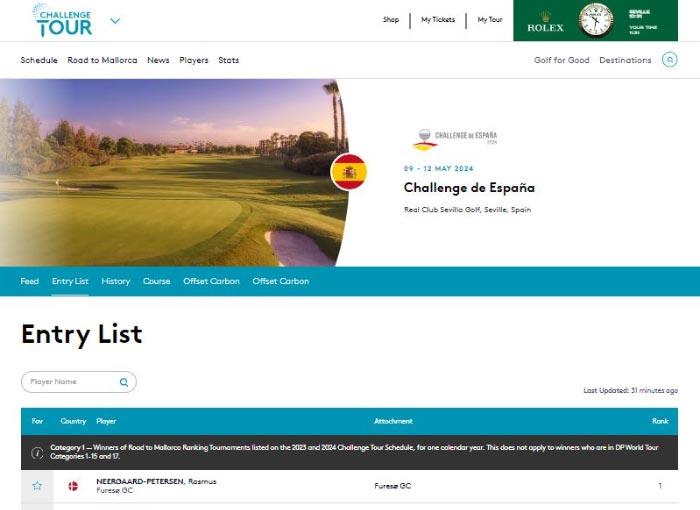The image size is (700, 510).
Task: Click the Spain flag badge
Action: (349, 172)
